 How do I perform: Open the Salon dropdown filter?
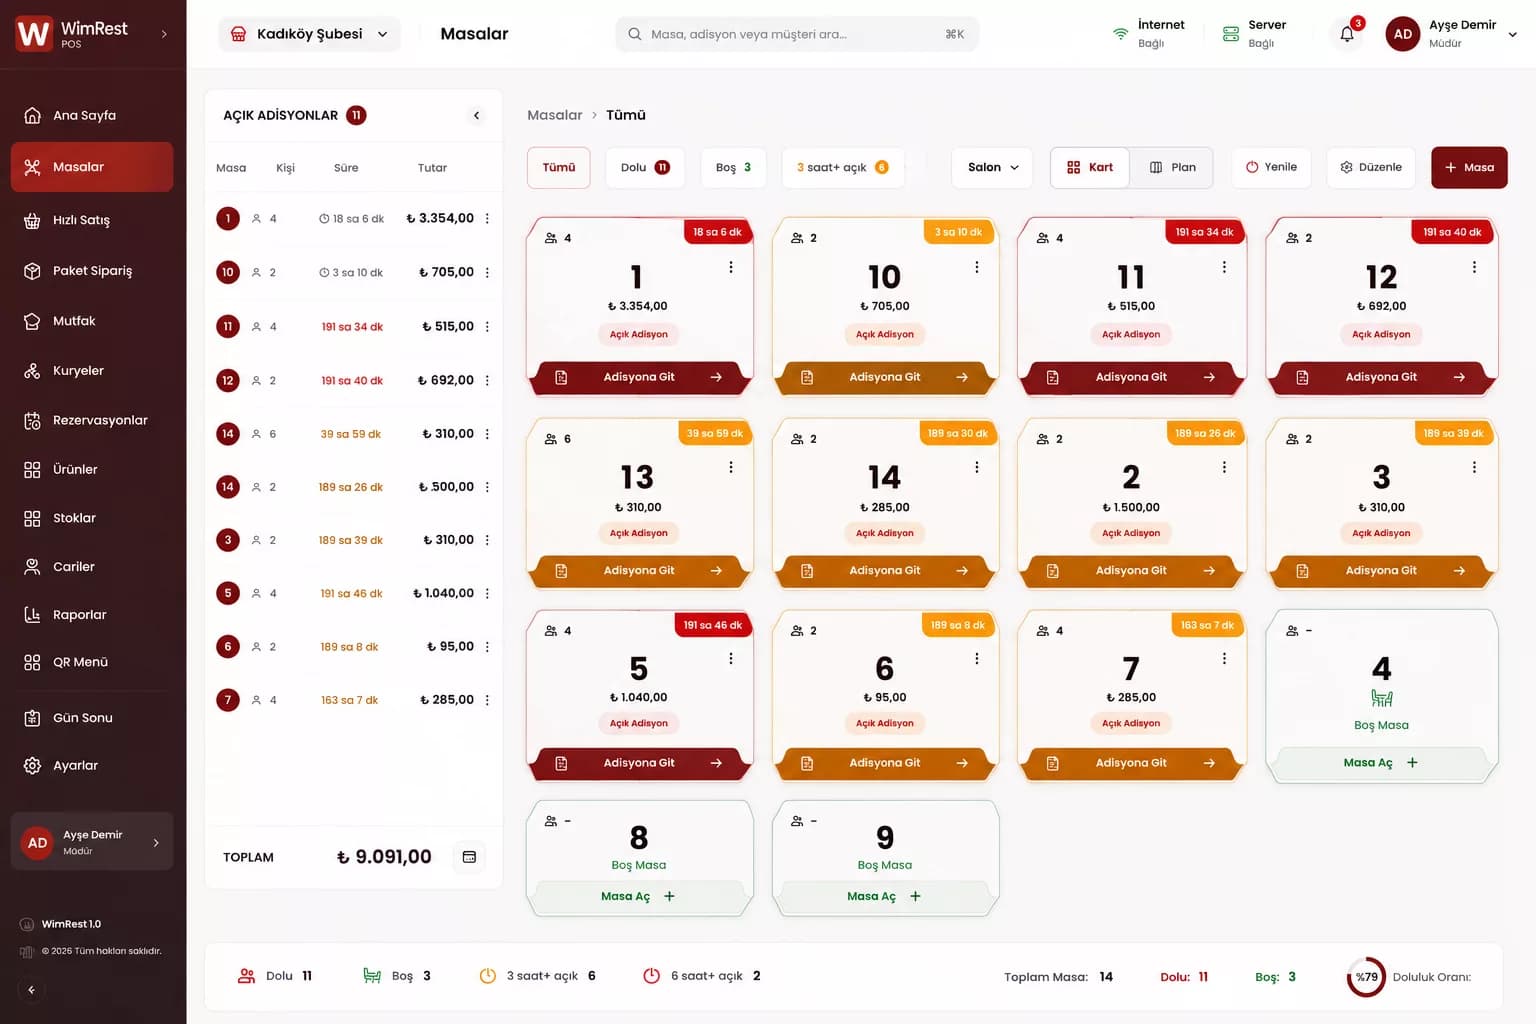(x=993, y=168)
